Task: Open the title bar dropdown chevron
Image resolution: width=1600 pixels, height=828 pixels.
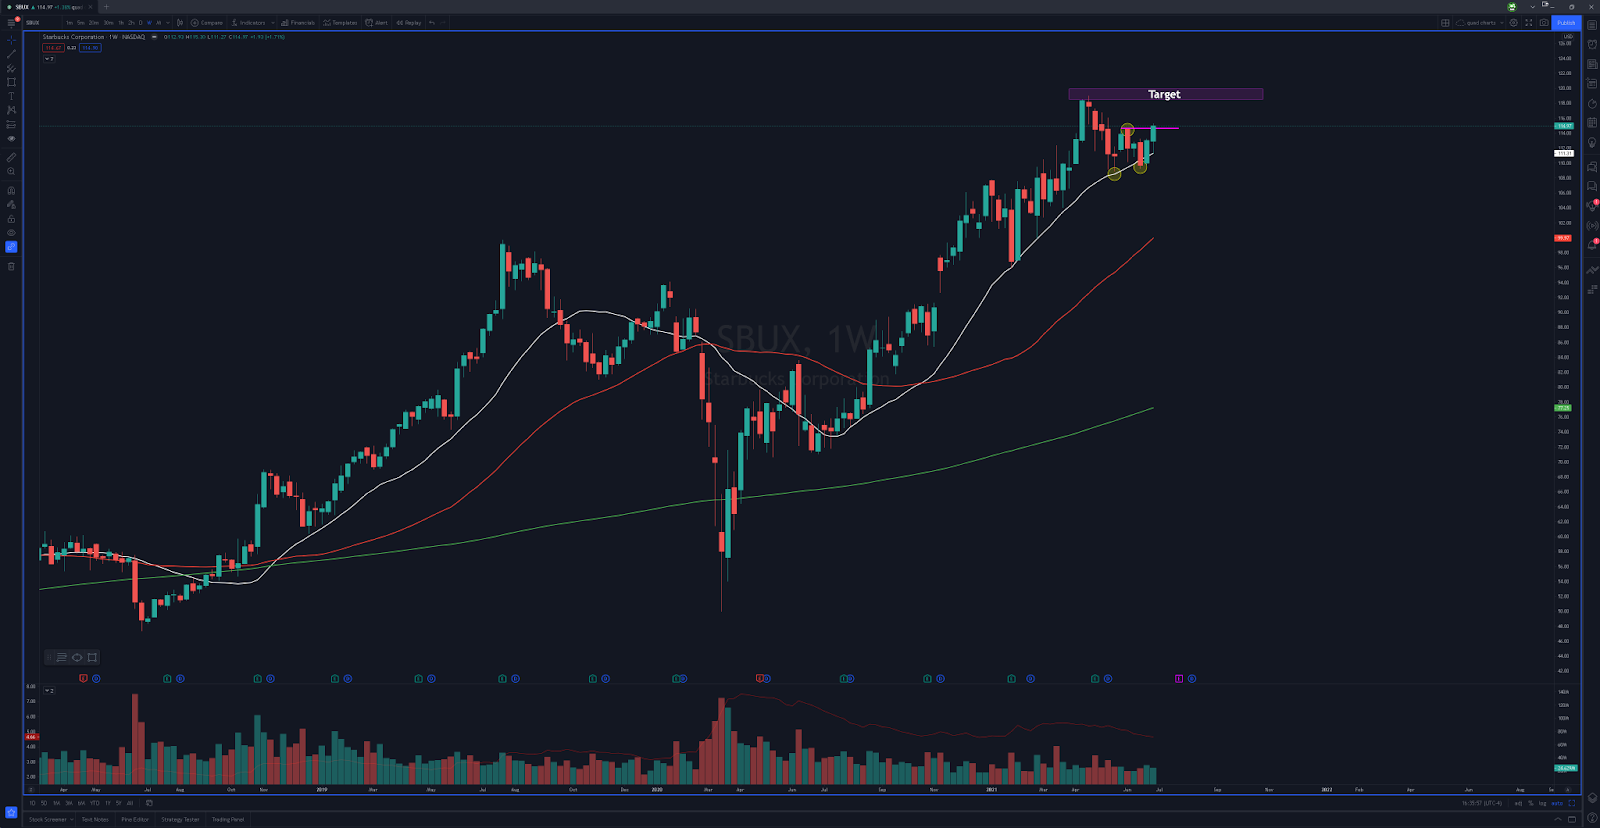Action: [1533, 7]
